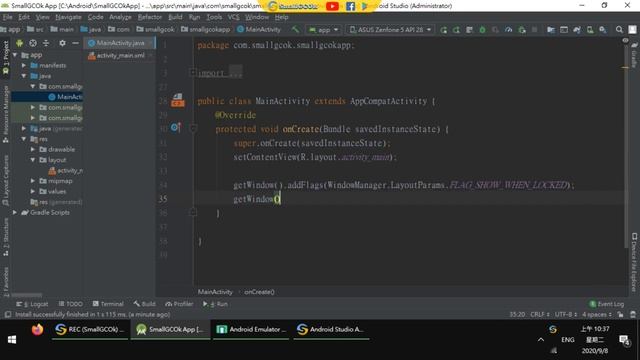
Task: Toggle the Resource Manager side panel
Action: pos(5,113)
